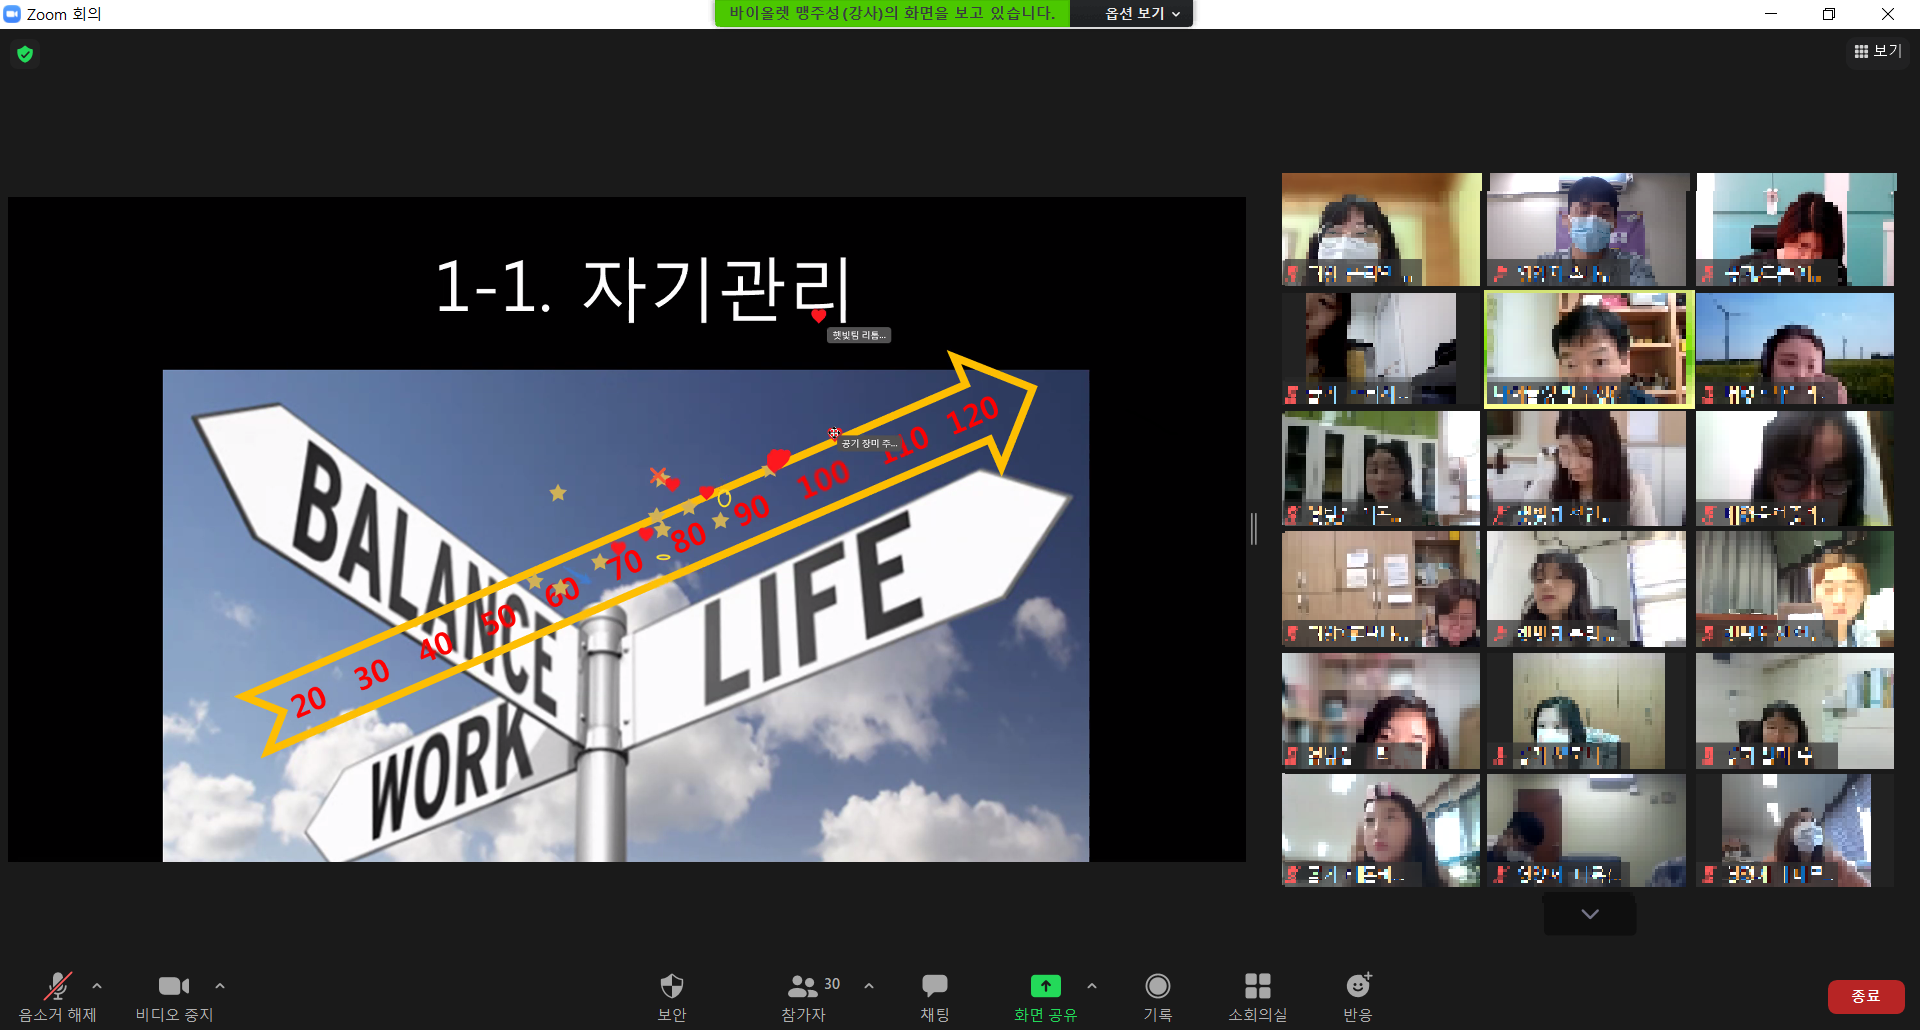
Task: Start recording with the 기록 icon
Action: (x=1157, y=987)
